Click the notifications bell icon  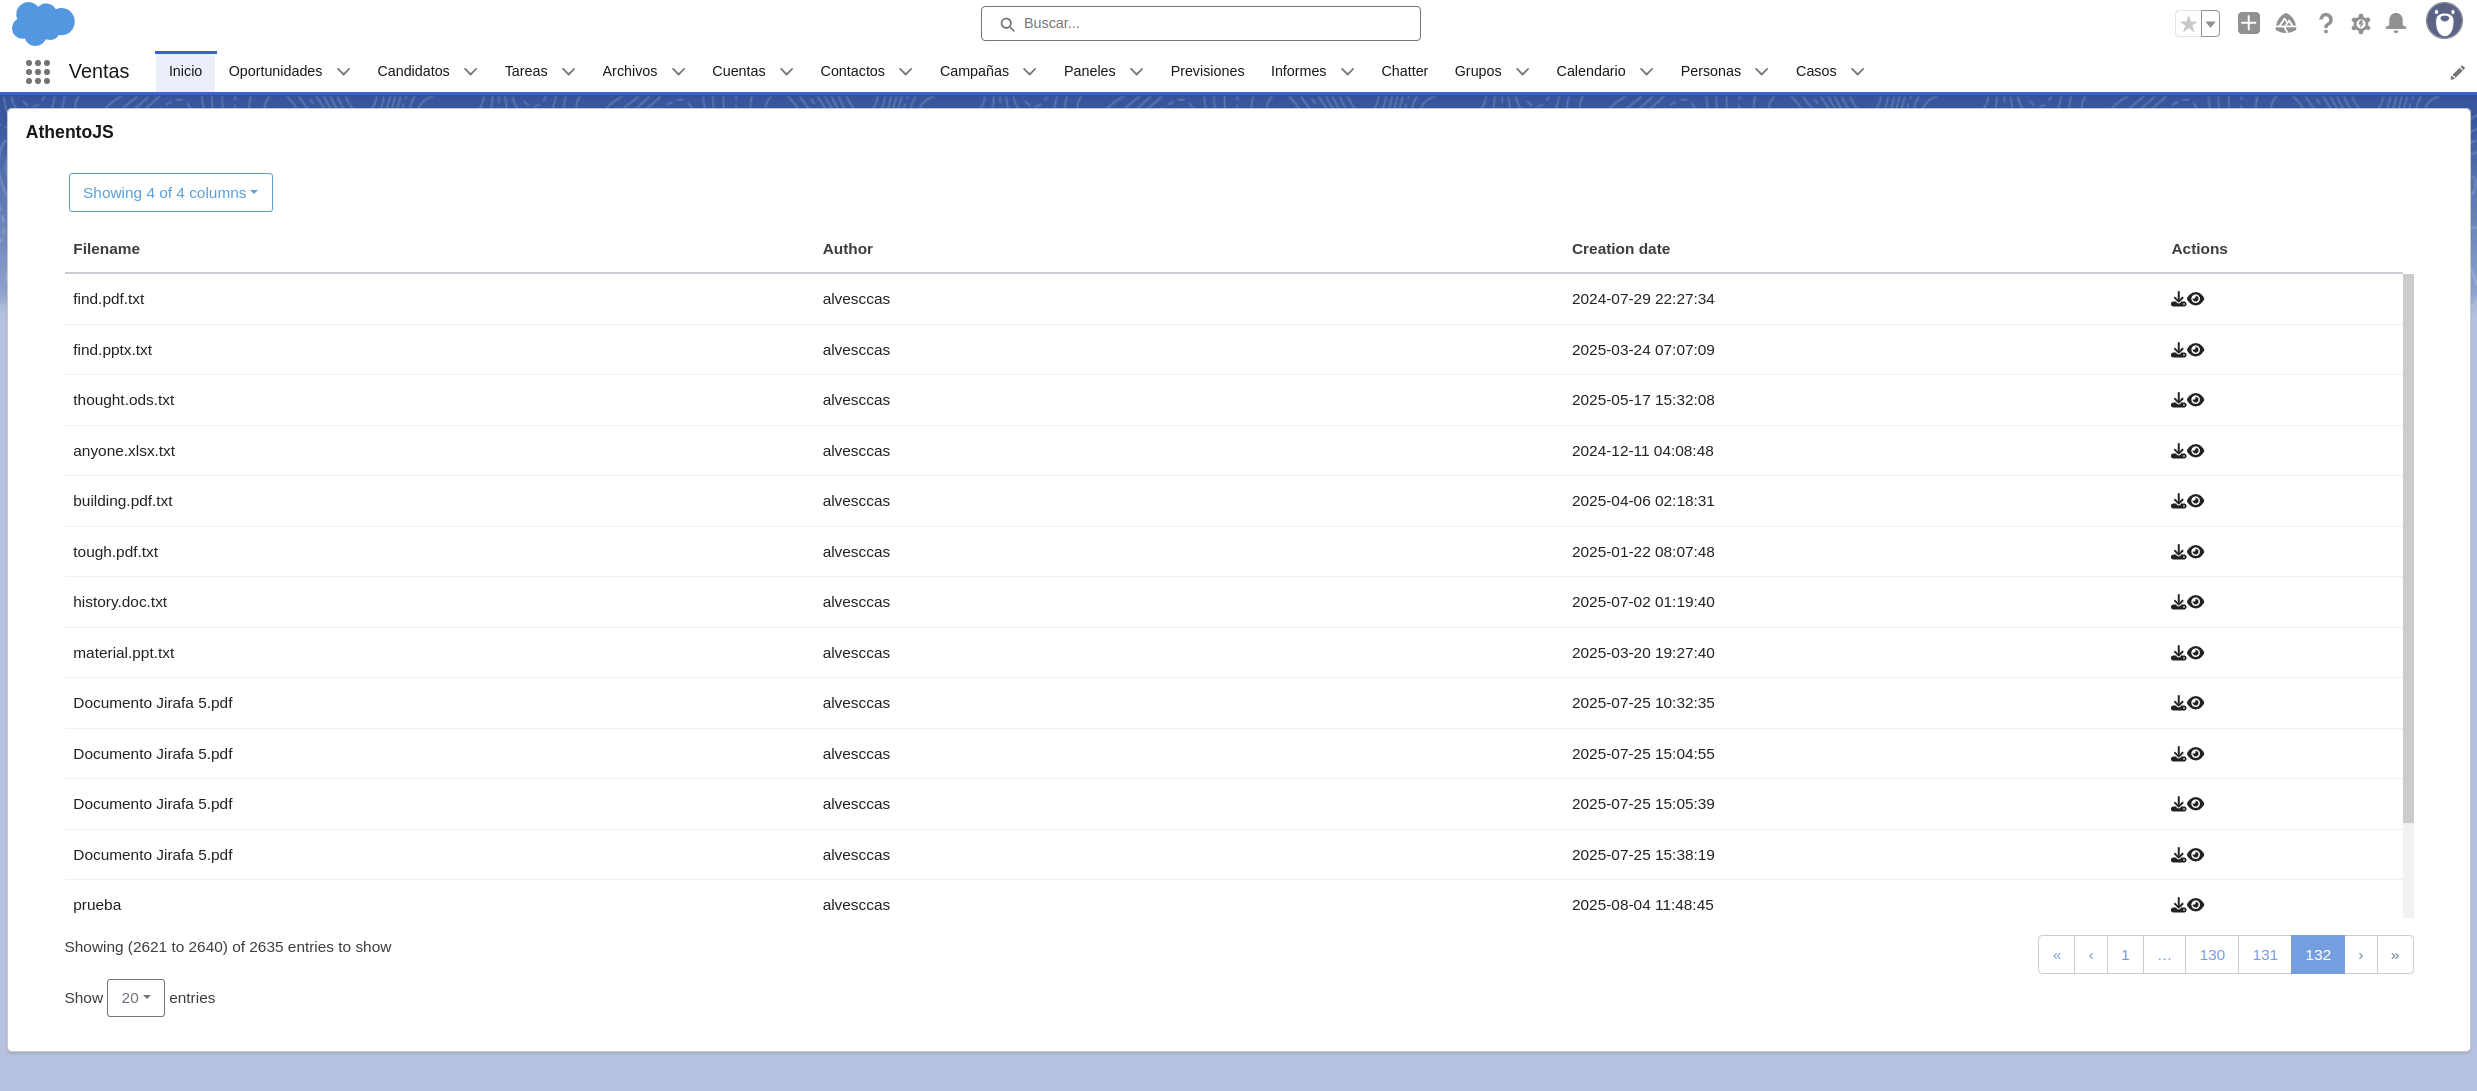2395,24
